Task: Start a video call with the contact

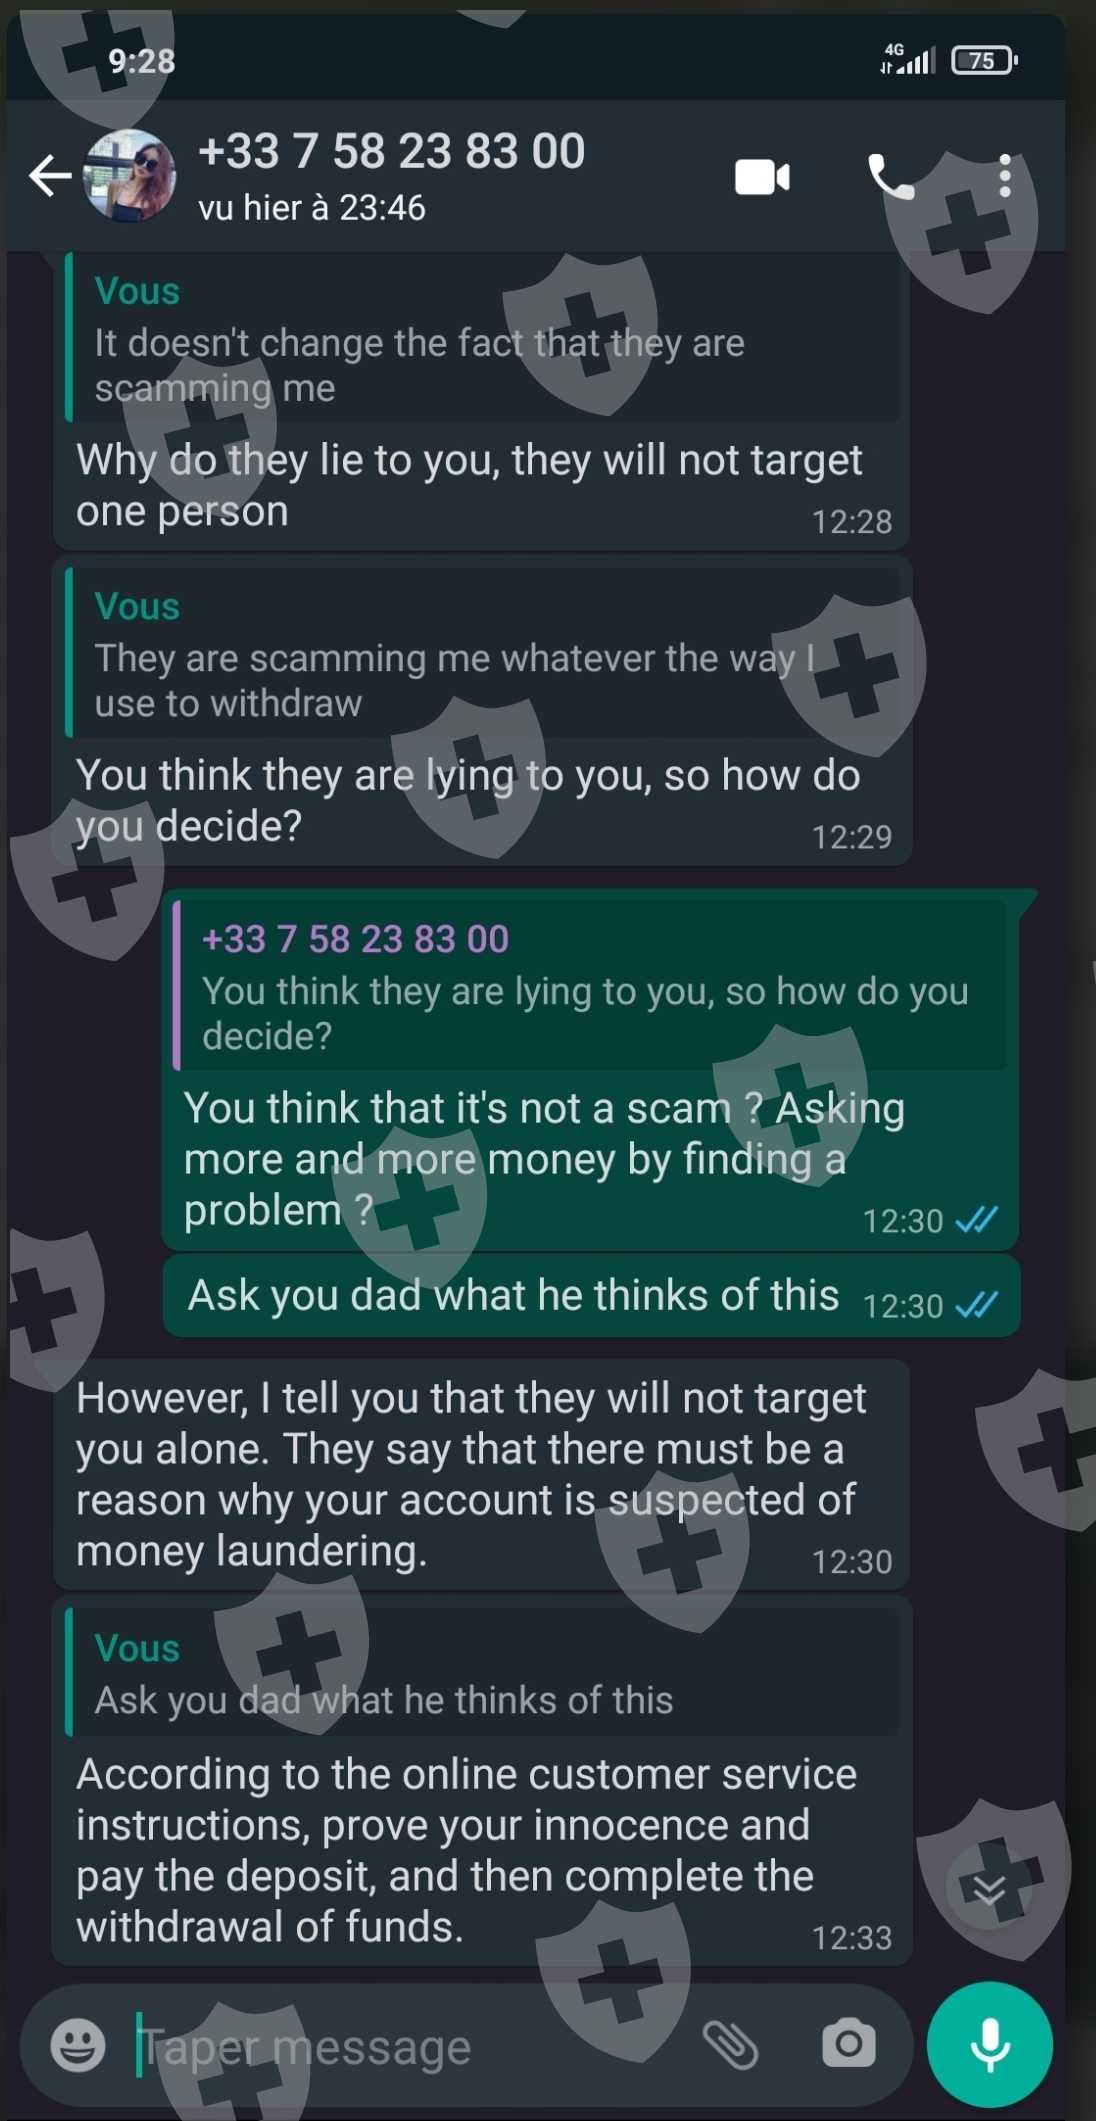Action: coord(762,178)
